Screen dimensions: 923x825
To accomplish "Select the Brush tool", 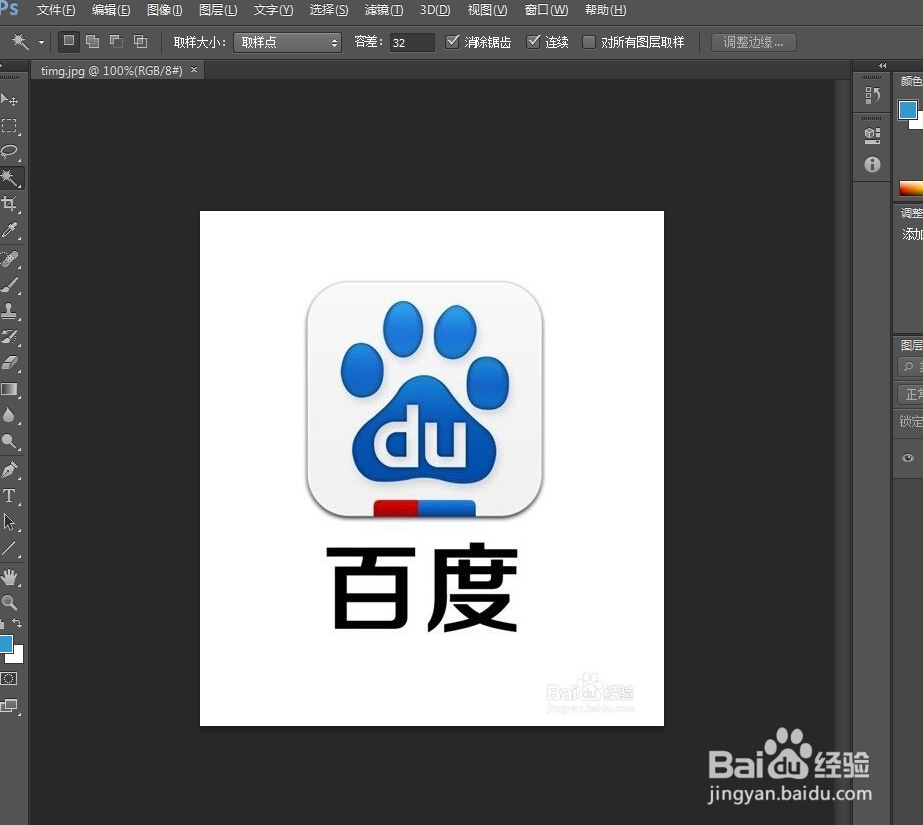I will click(9, 285).
